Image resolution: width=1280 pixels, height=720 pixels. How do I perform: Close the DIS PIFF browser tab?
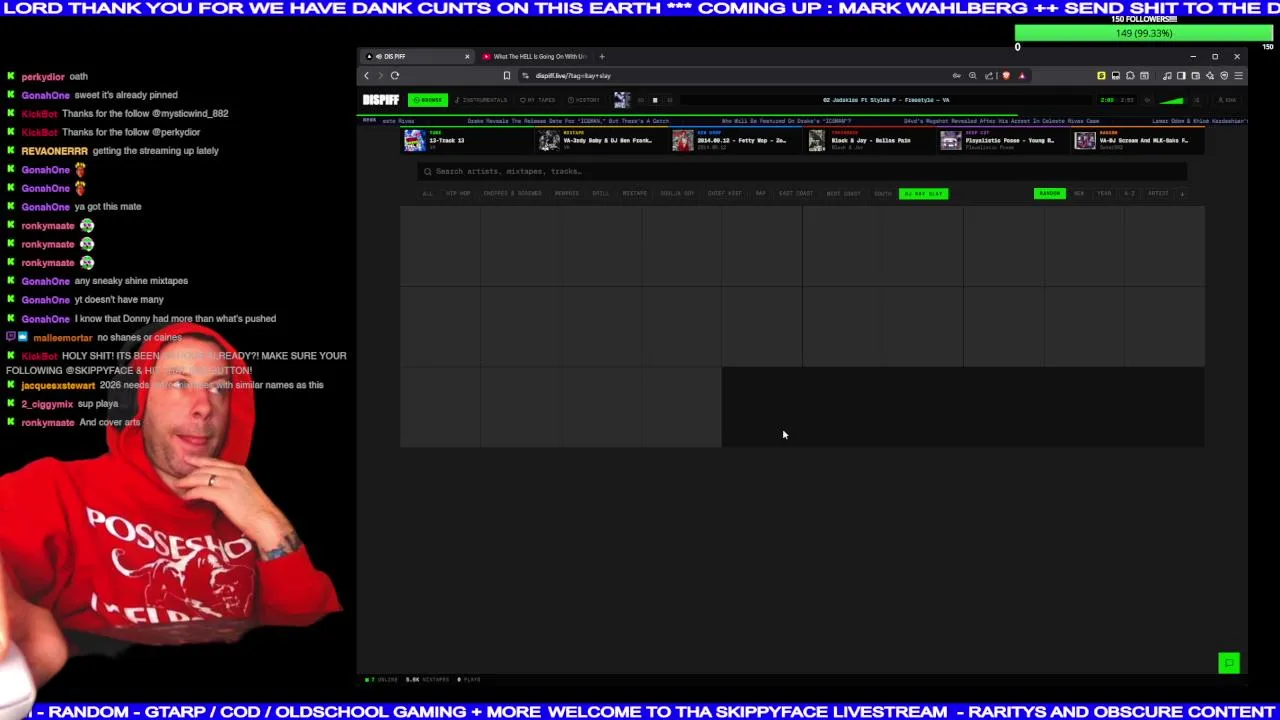click(466, 56)
